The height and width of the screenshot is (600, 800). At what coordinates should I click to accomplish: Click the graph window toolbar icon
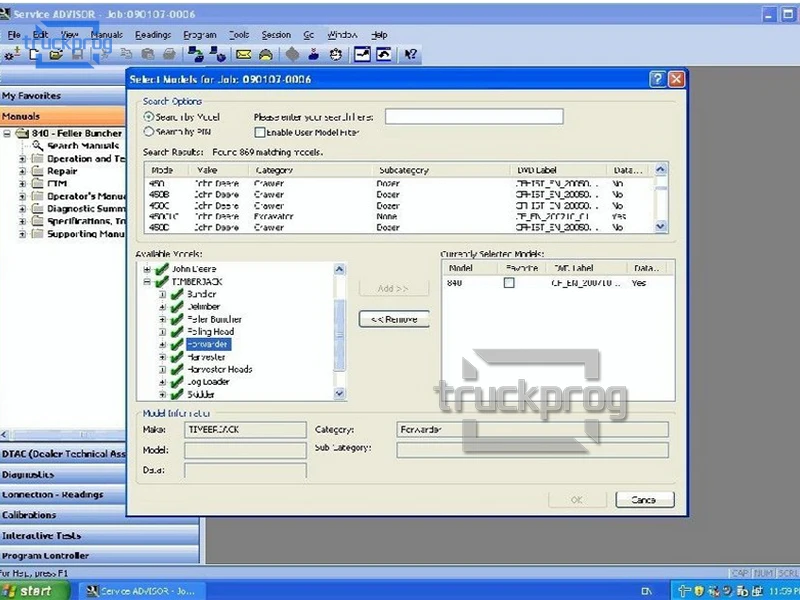click(x=362, y=54)
